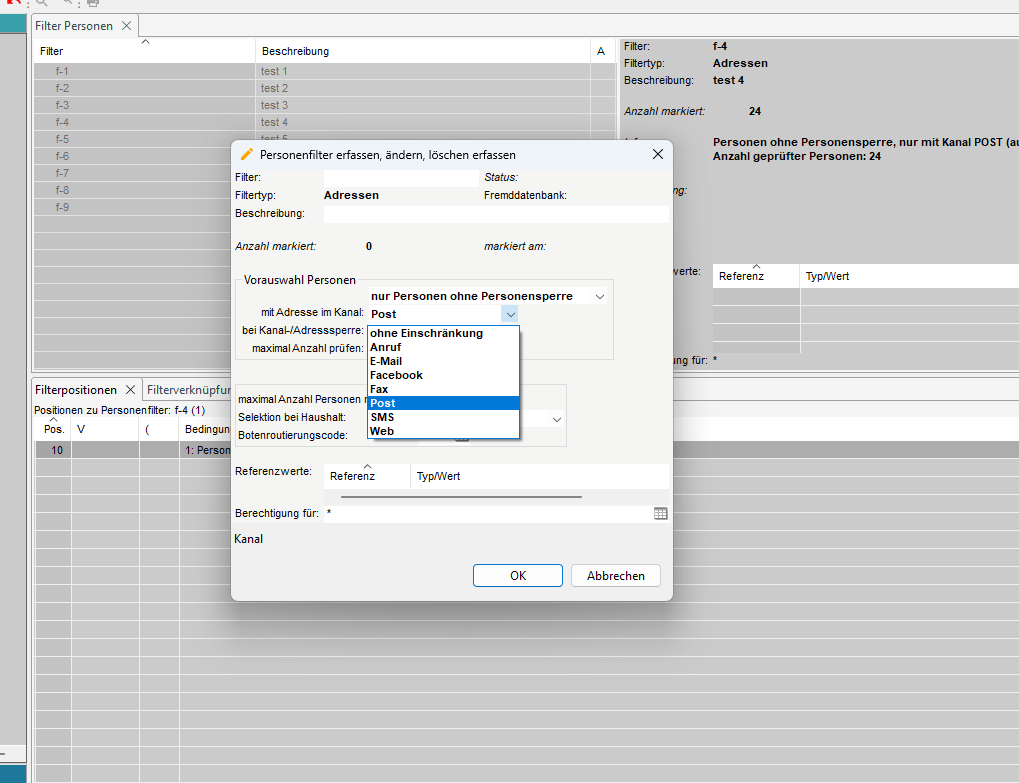Viewport: 1019px width, 783px height.
Task: Choose the 'Web' channel option
Action: (x=382, y=431)
